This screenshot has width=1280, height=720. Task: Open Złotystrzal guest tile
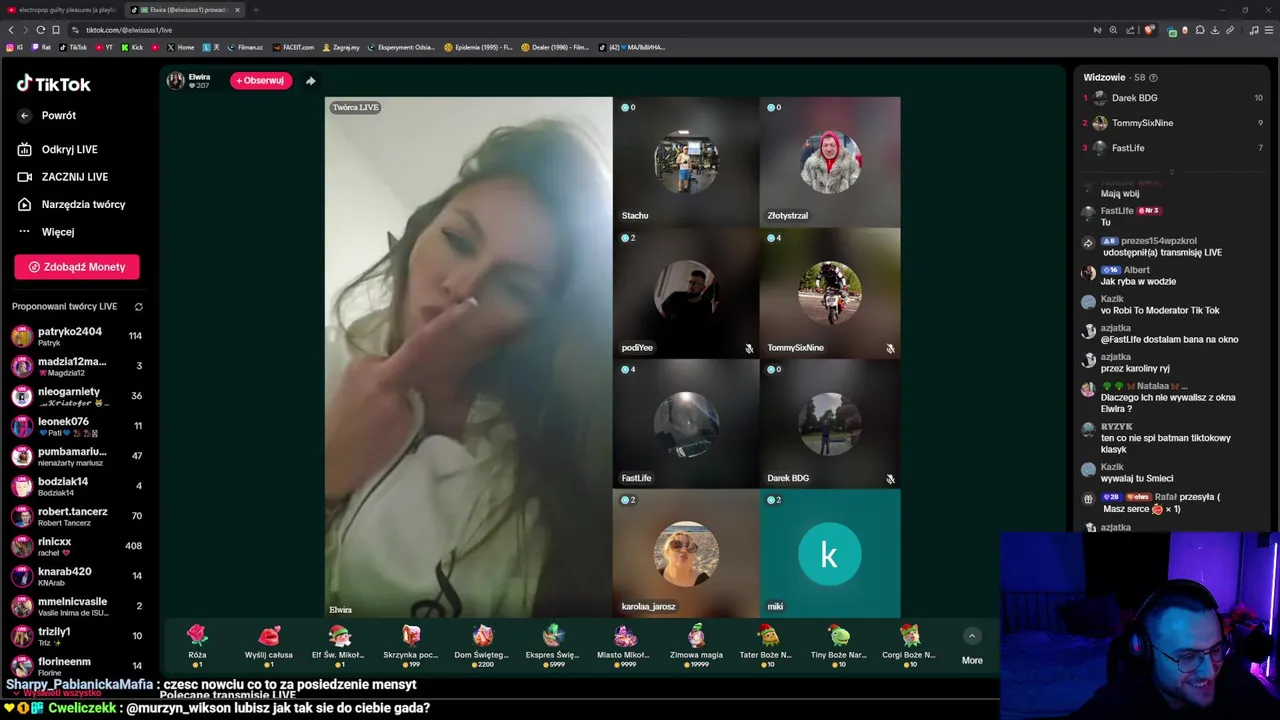coord(830,162)
